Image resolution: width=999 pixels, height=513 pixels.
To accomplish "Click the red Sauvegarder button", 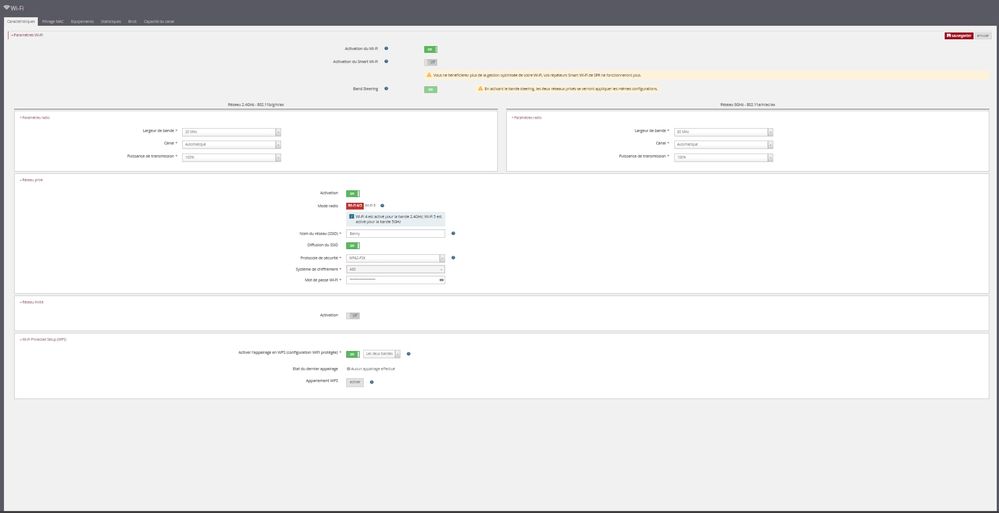I will coord(958,35).
